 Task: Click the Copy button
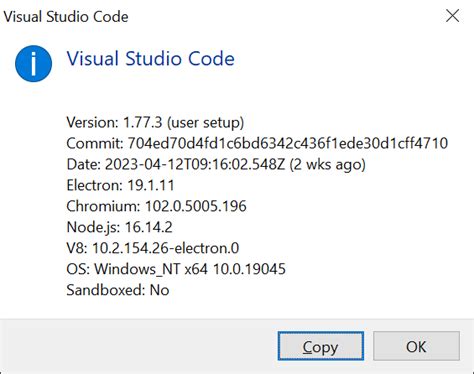pos(320,346)
